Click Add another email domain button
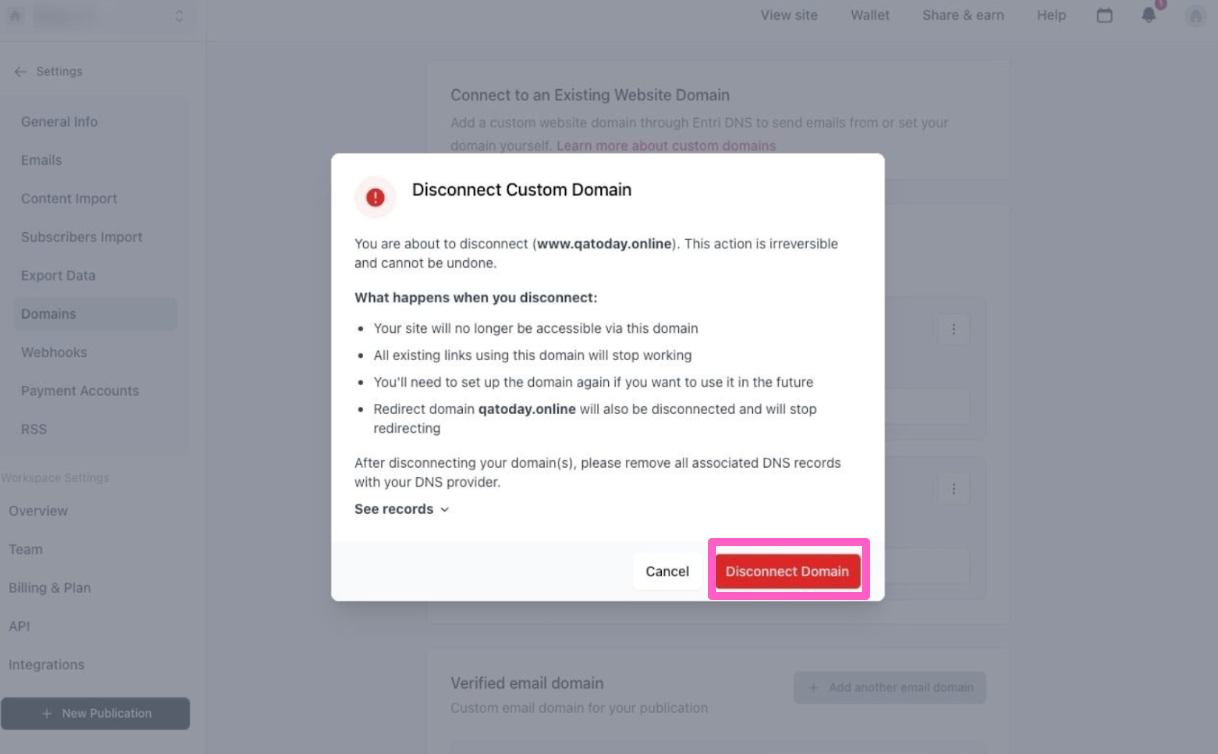The image size is (1218, 754). [890, 687]
